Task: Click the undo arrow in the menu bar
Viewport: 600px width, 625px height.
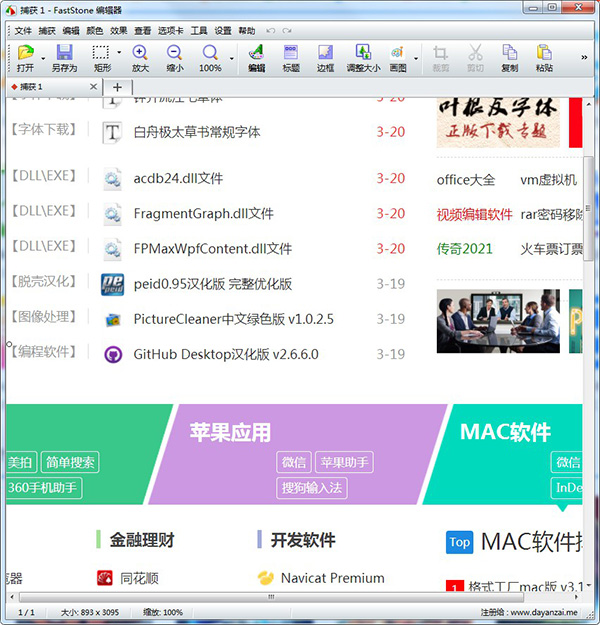Action: click(271, 31)
